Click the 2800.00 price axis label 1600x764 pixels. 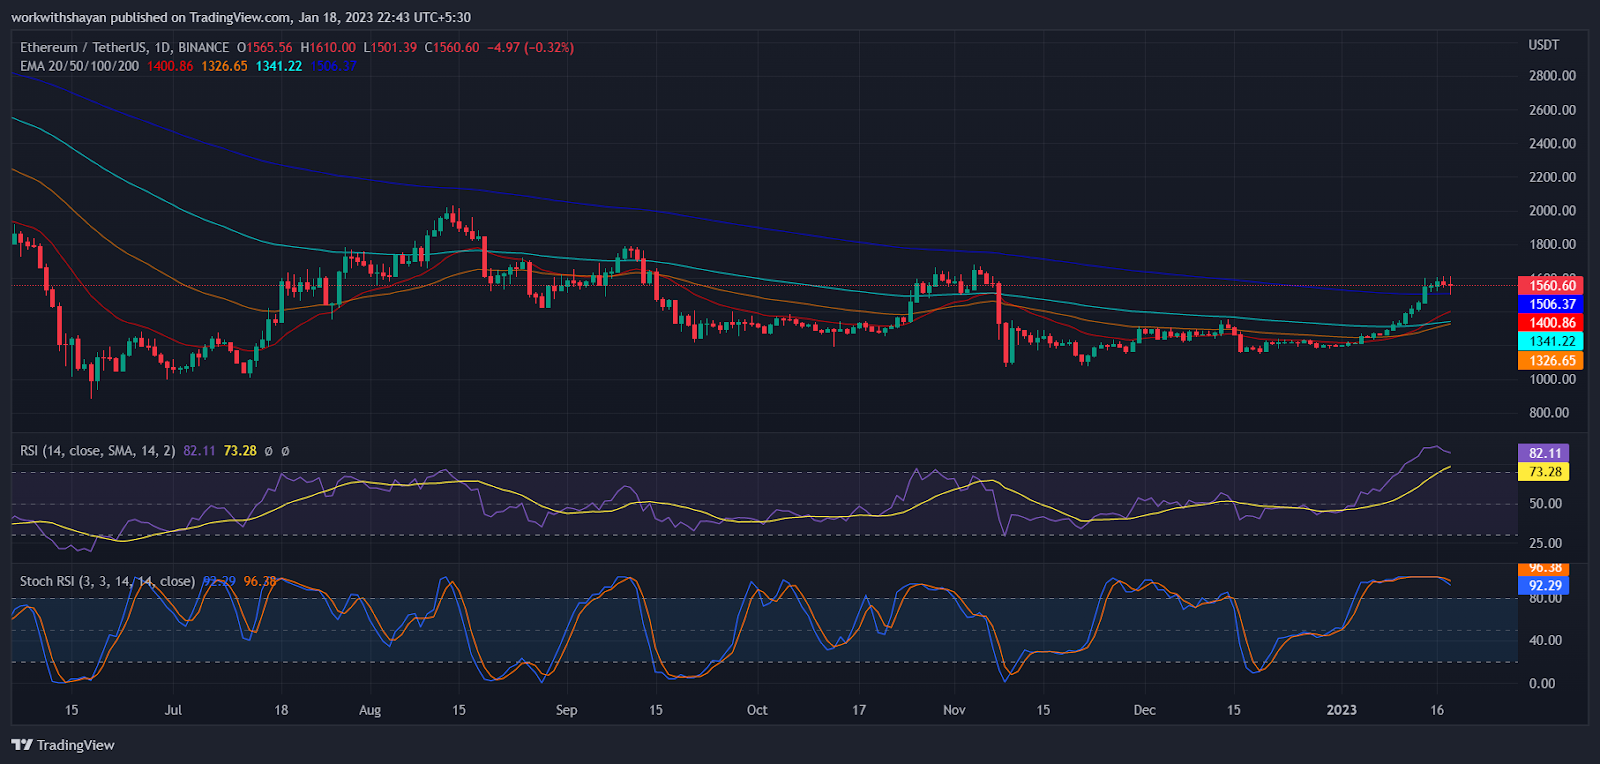coord(1552,76)
